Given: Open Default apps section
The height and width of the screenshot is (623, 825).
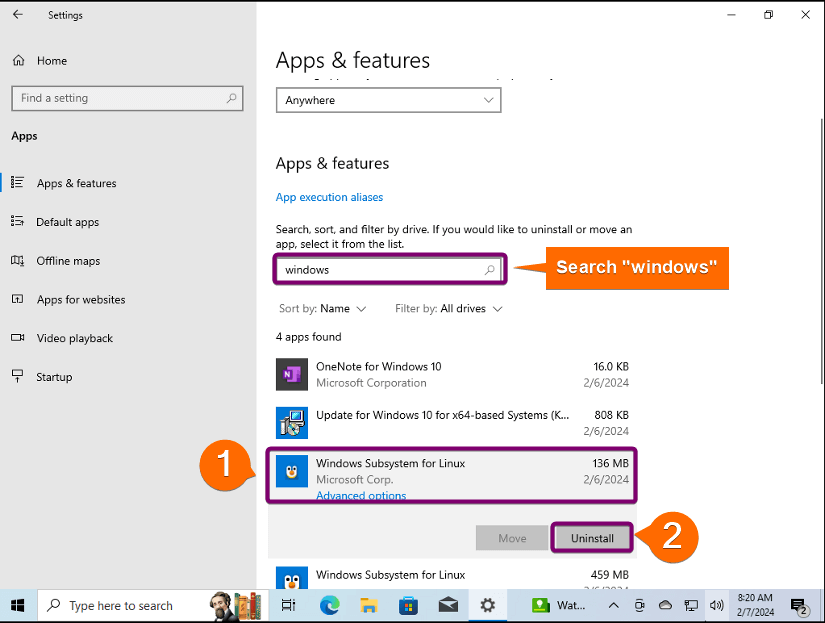Looking at the screenshot, I should (67, 222).
